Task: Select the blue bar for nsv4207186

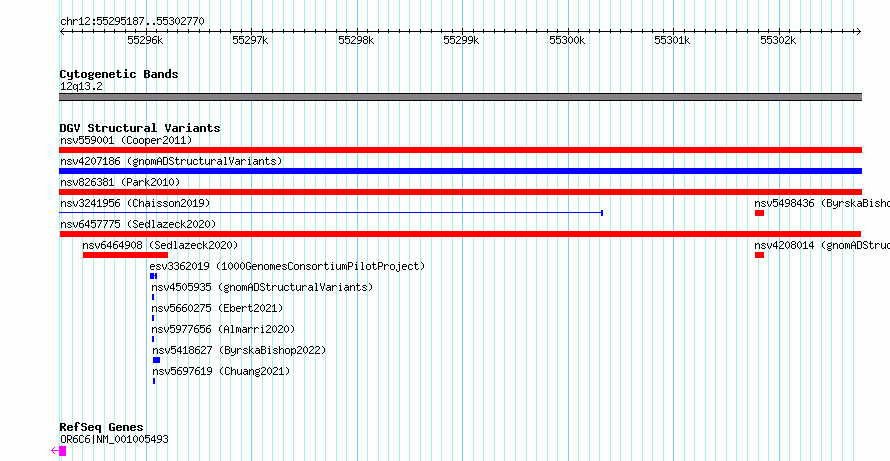Action: point(460,171)
